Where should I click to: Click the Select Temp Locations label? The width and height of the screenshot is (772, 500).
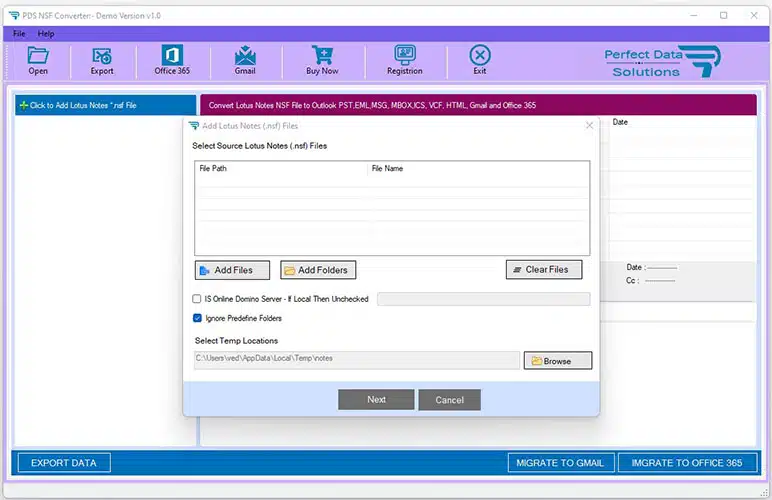(x=236, y=341)
